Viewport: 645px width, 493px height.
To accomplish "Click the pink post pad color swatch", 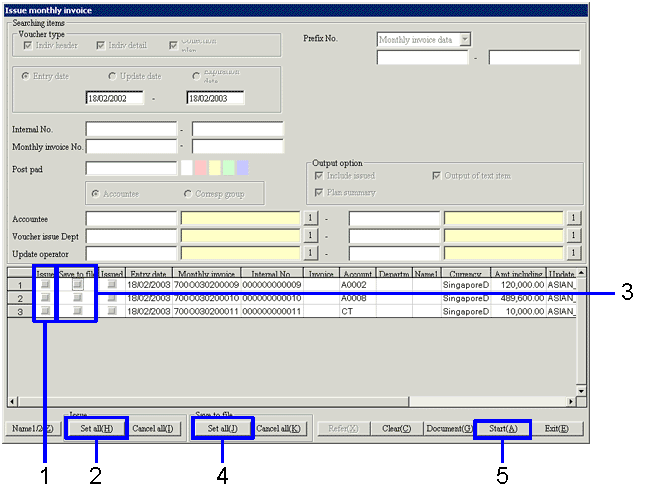I will point(201,168).
